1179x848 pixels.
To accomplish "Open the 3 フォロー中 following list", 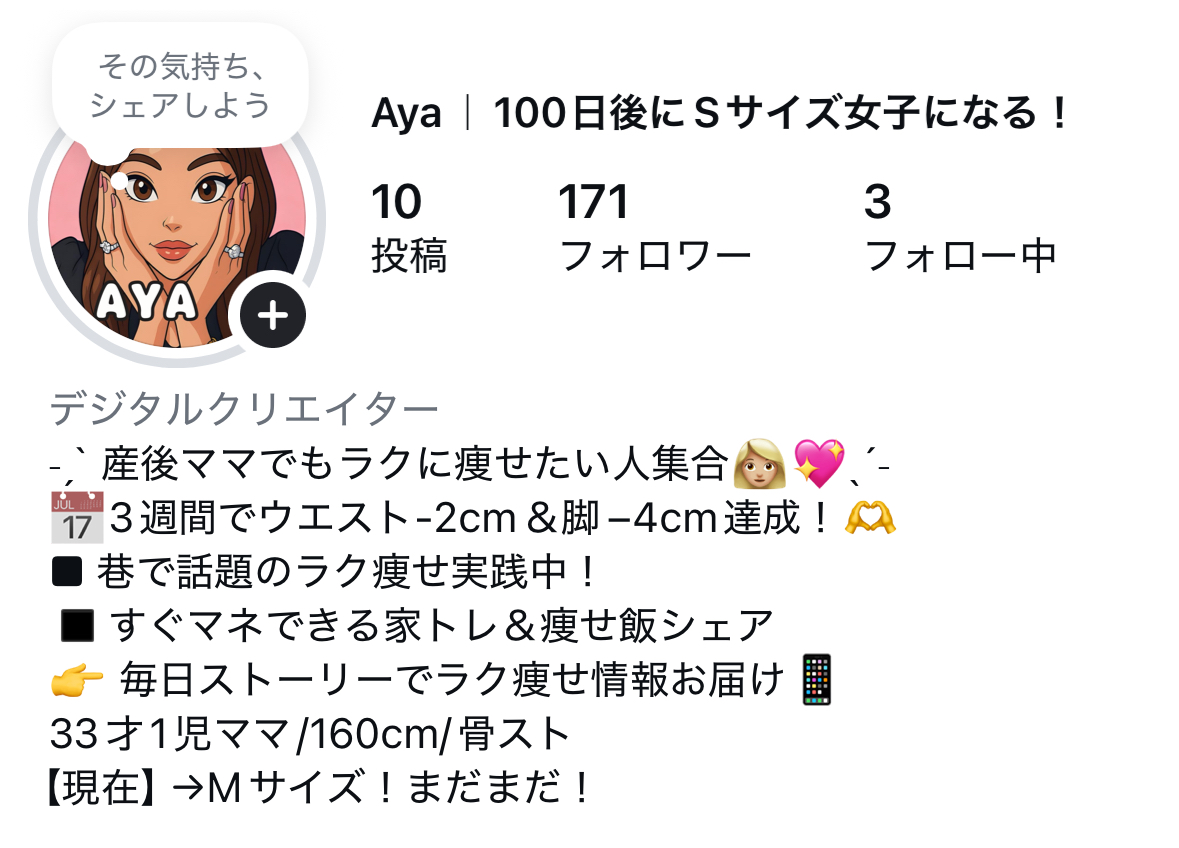I will coord(960,228).
